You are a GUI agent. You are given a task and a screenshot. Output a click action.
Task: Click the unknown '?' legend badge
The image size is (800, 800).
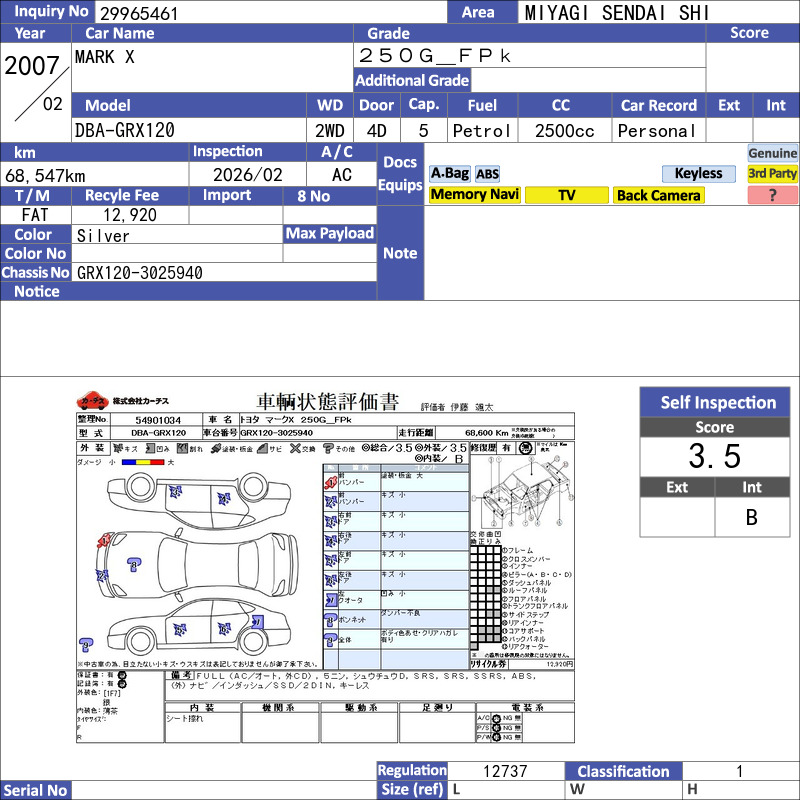pos(772,196)
